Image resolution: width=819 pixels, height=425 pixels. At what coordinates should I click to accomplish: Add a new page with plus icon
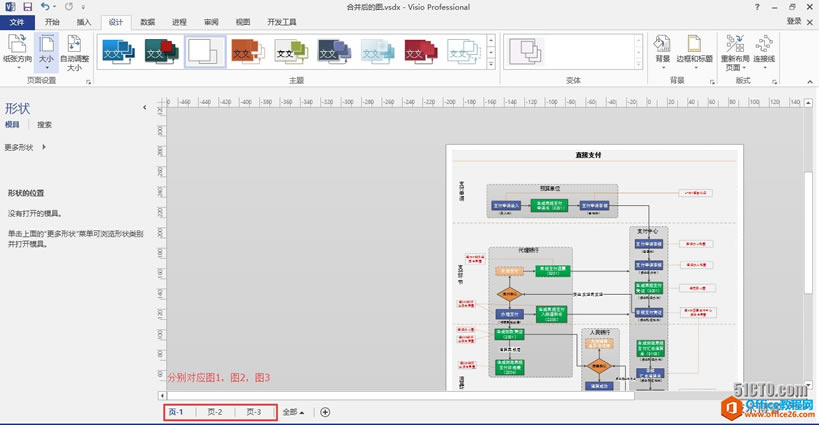point(325,412)
